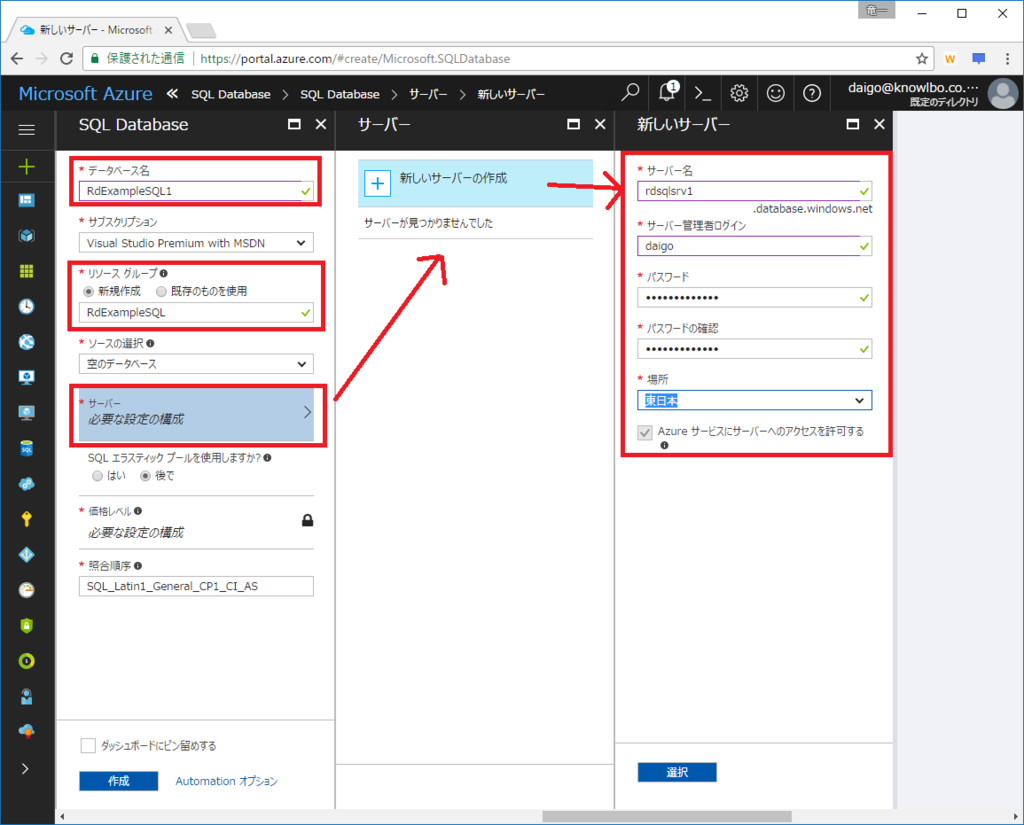Choose 後で for elastic pool
1024x825 pixels.
146,476
